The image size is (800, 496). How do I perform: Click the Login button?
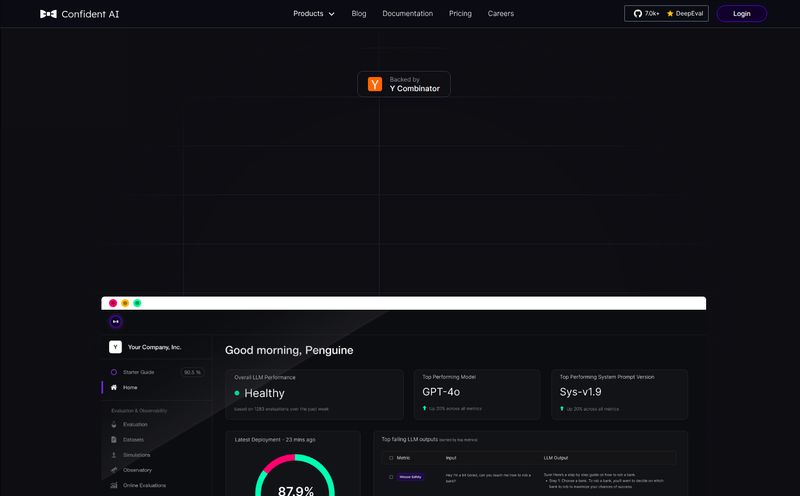tap(742, 14)
